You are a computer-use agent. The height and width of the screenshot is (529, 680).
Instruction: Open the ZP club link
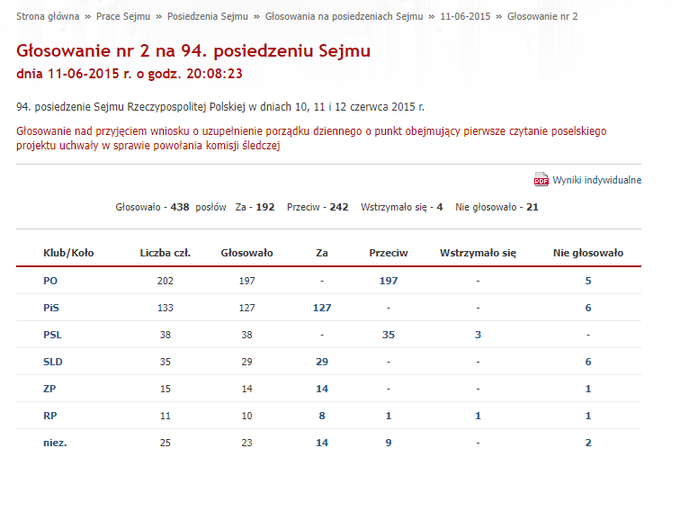point(49,389)
